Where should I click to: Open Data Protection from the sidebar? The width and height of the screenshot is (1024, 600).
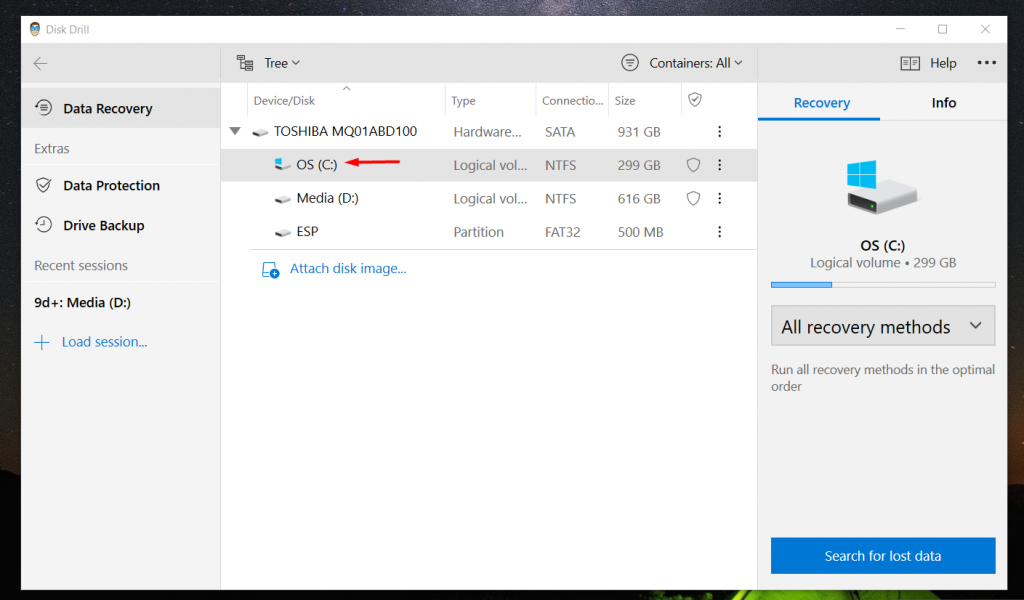[109, 185]
